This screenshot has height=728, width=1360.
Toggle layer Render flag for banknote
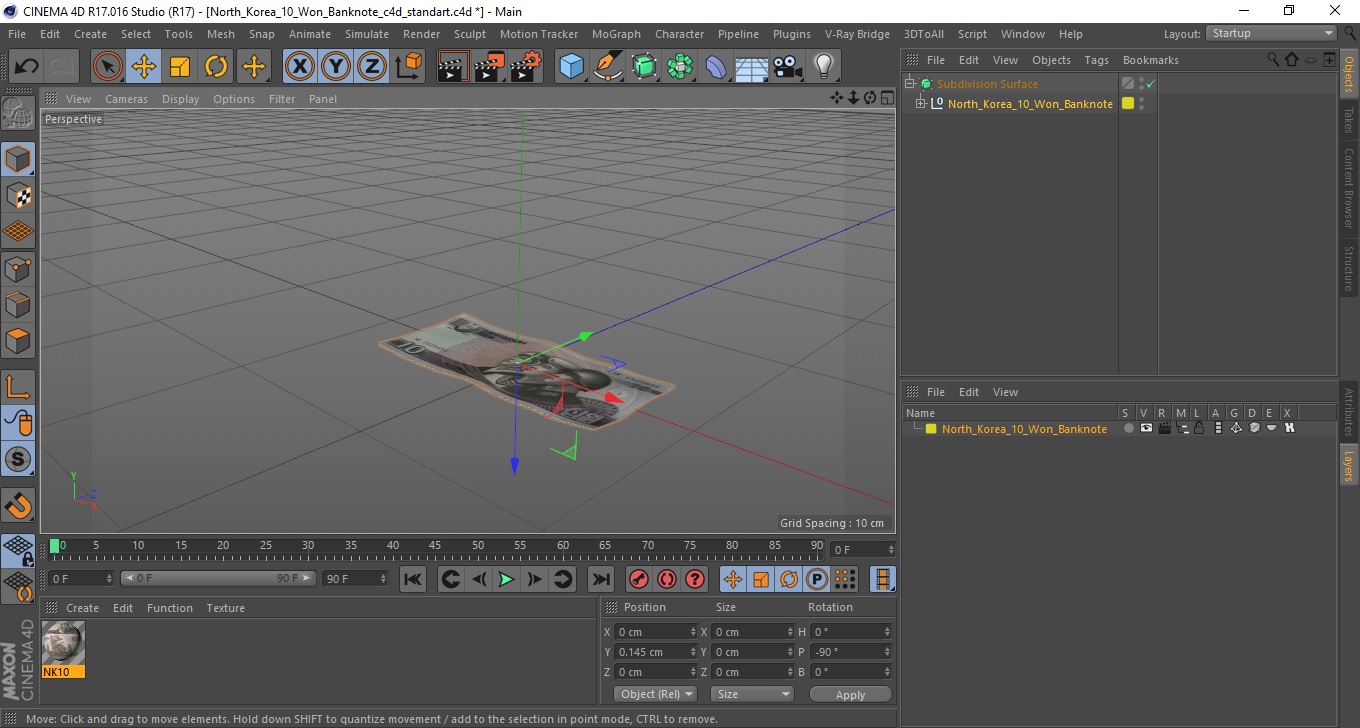1164,428
